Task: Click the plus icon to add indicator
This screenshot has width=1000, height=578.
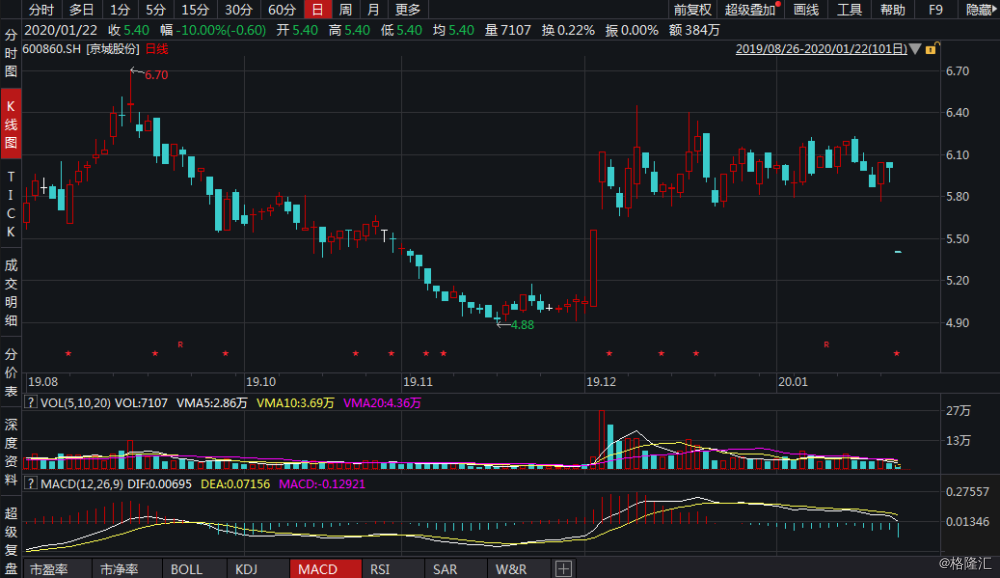Action: point(563,569)
